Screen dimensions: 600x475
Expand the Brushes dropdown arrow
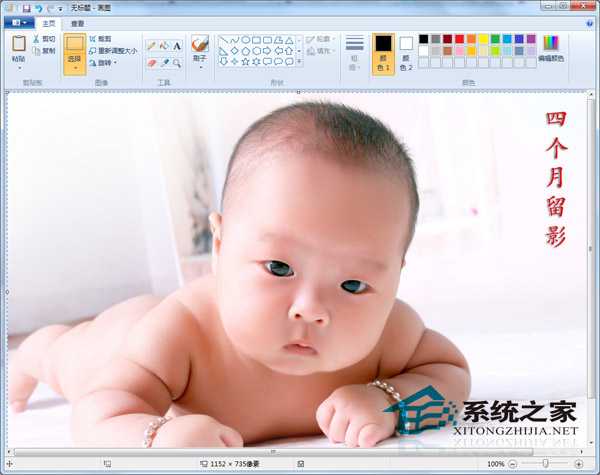[x=200, y=68]
